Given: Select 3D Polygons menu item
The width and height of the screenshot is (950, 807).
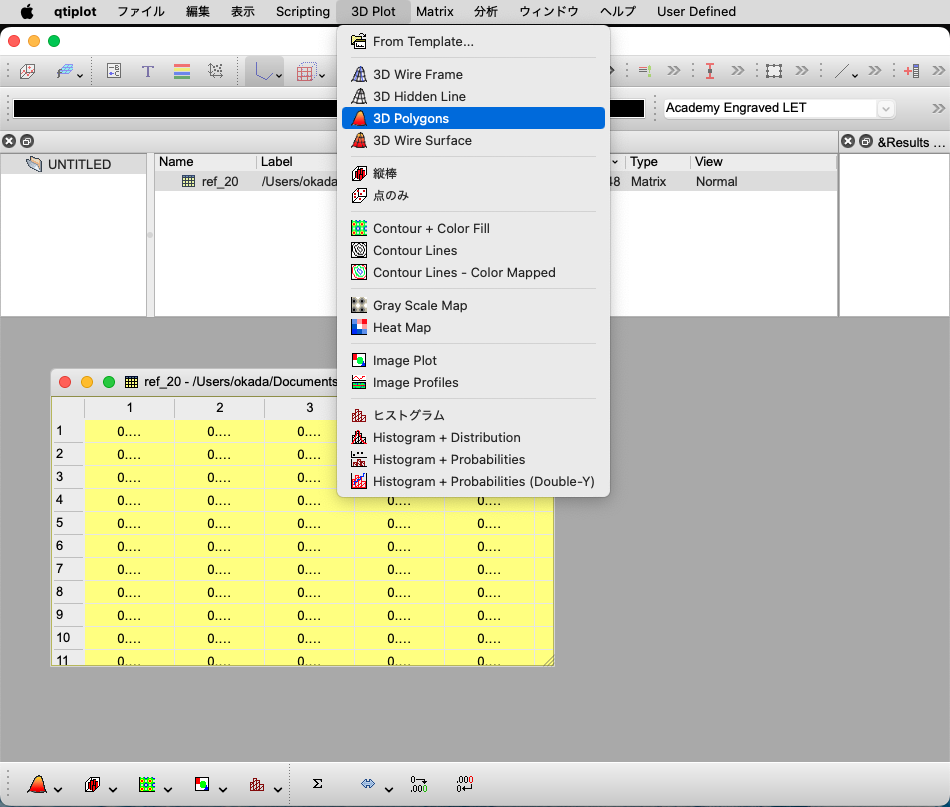Looking at the screenshot, I should point(473,118).
